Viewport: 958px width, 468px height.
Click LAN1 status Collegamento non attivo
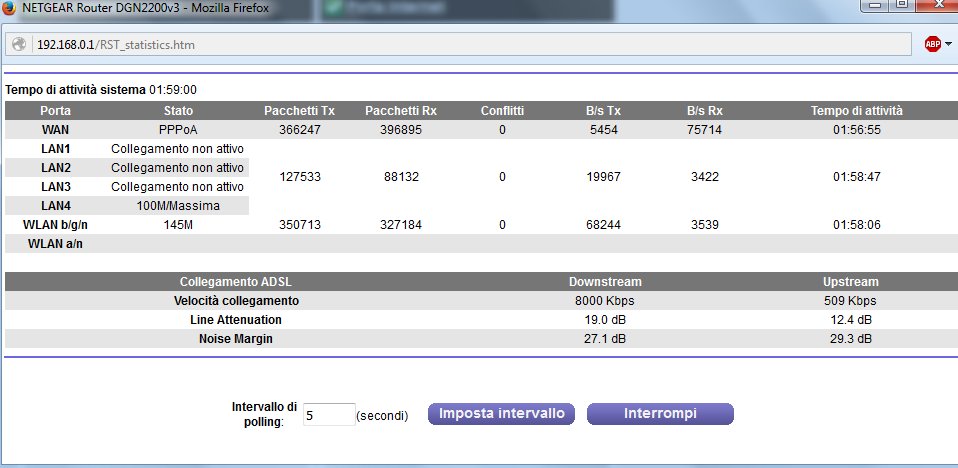pyautogui.click(x=177, y=148)
